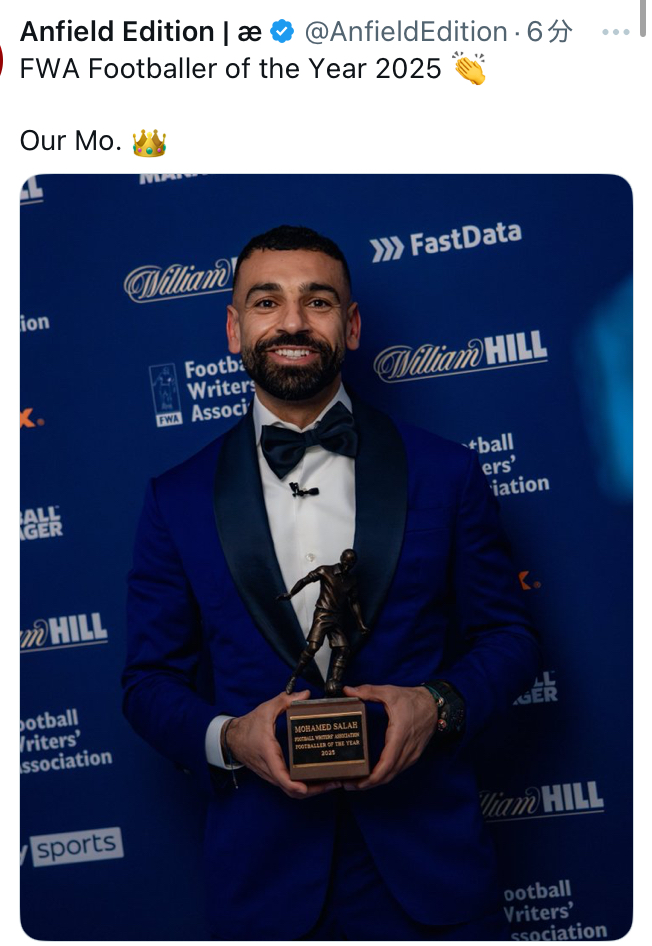The height and width of the screenshot is (946, 652).
Task: Open the attached photo of the award winner
Action: pos(326,557)
